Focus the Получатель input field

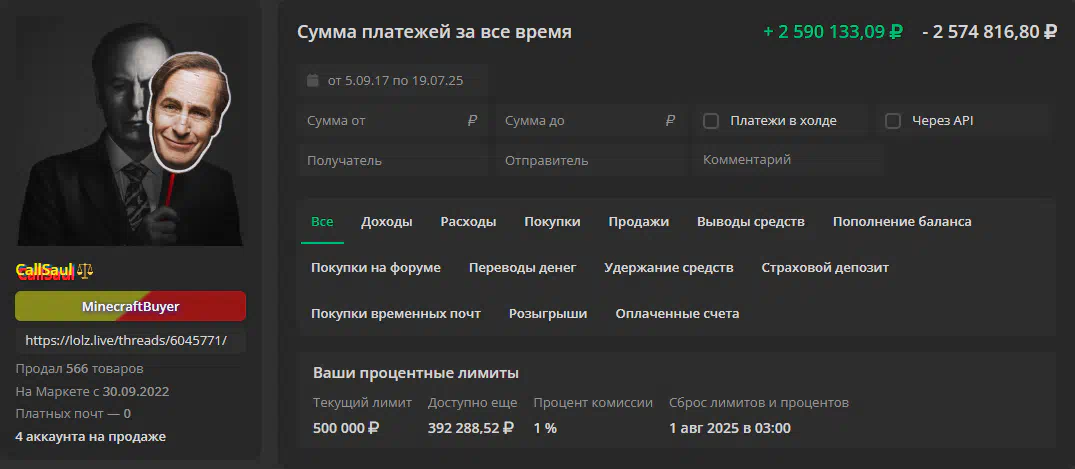[x=393, y=161]
